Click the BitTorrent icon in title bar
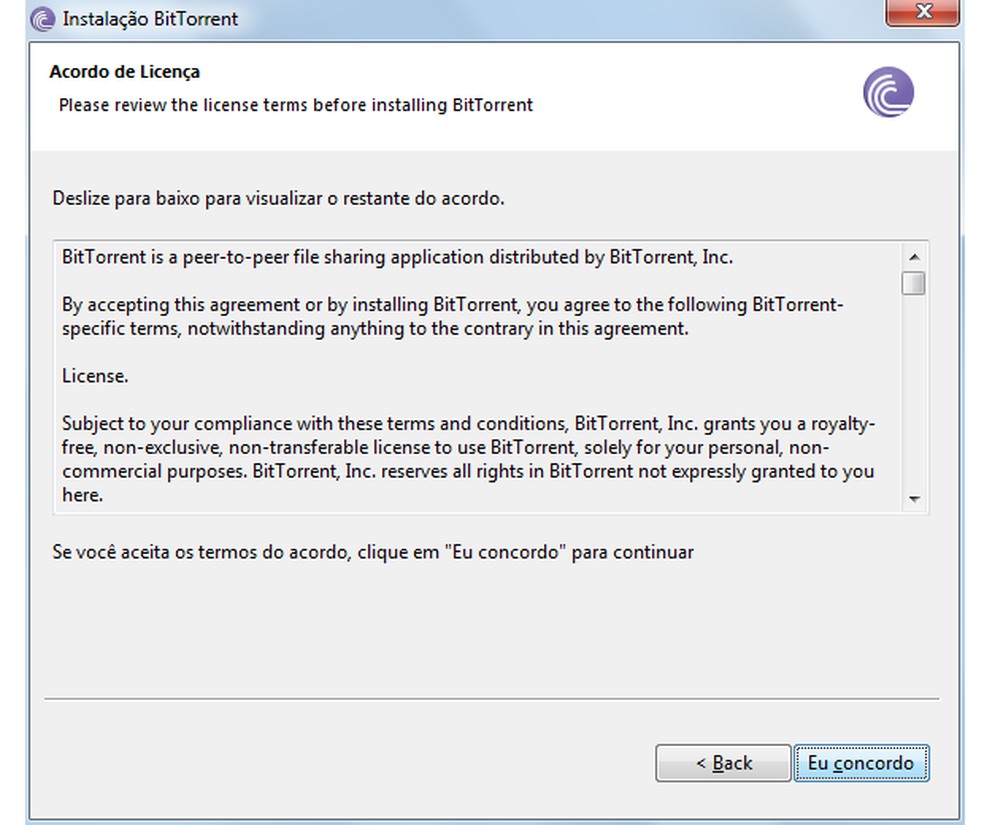 43,19
